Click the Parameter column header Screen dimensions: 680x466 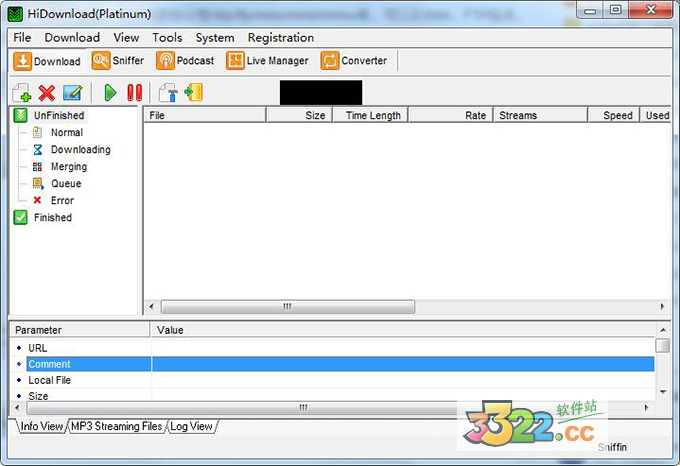point(80,330)
